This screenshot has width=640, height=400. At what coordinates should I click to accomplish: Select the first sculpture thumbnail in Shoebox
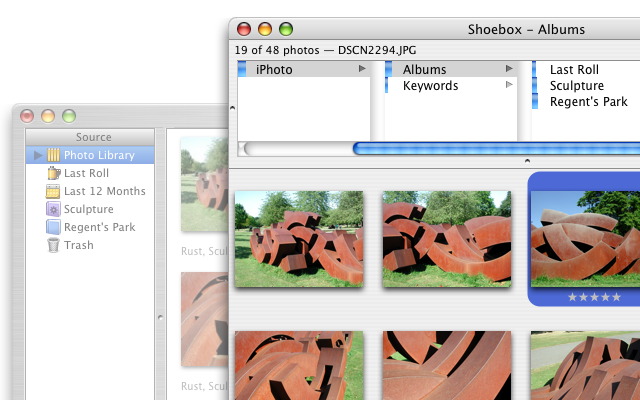tap(299, 238)
